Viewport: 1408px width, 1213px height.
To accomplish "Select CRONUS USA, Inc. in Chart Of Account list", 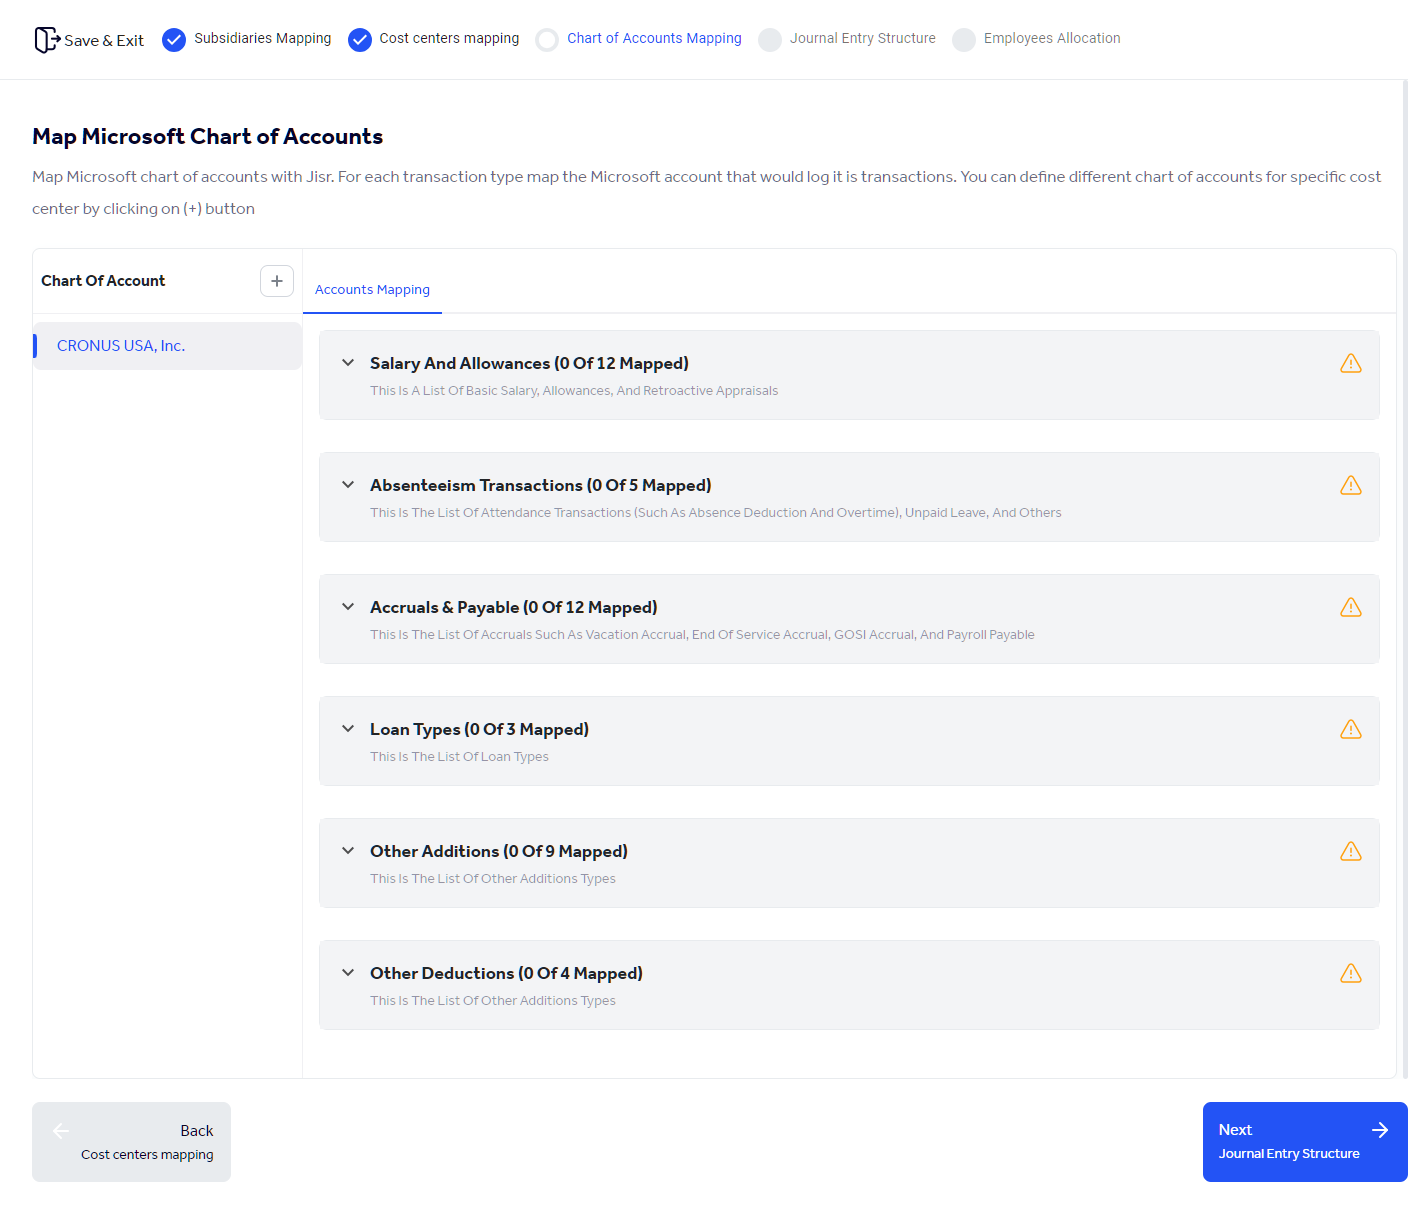I will tap(120, 345).
